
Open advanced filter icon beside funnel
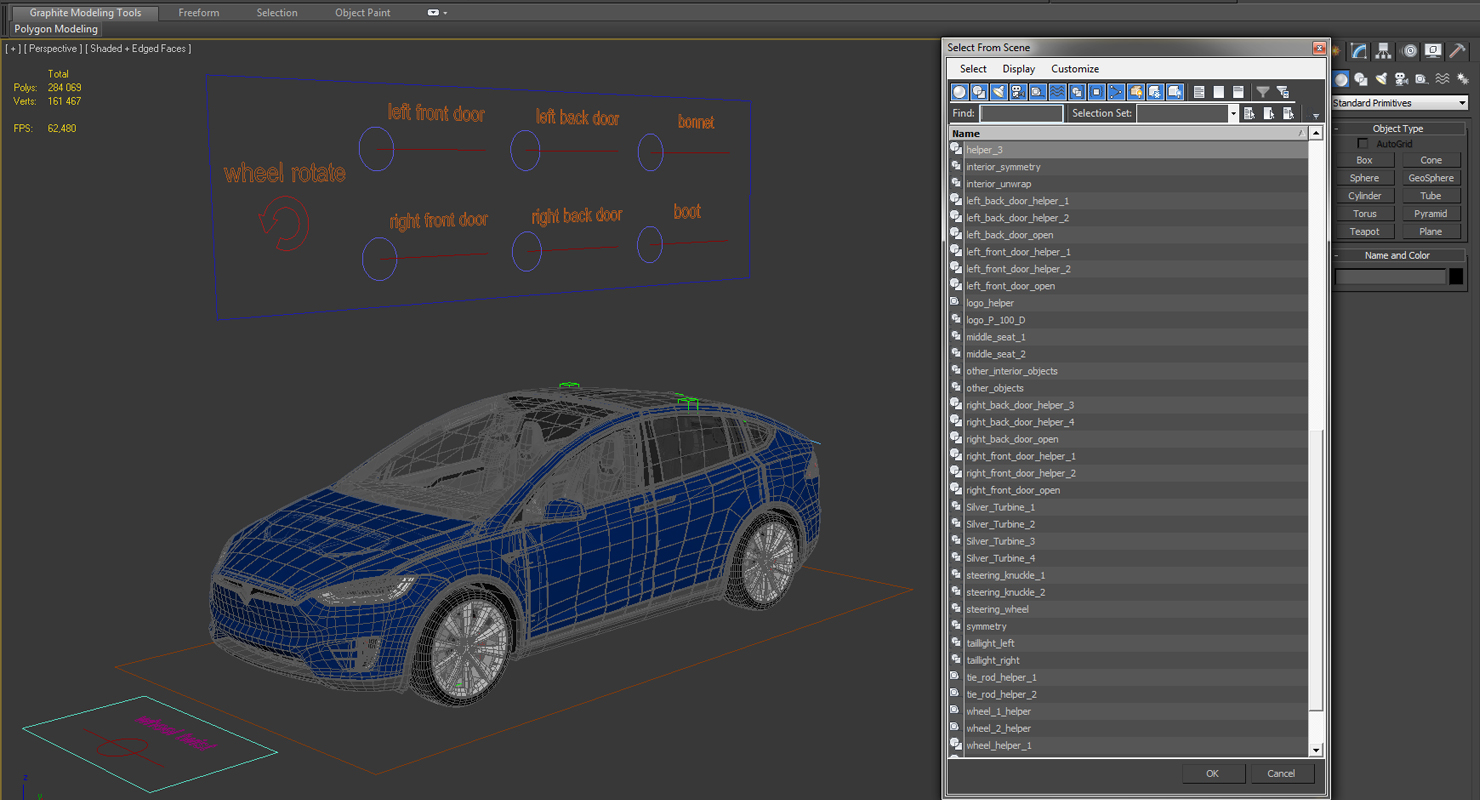pyautogui.click(x=1283, y=92)
